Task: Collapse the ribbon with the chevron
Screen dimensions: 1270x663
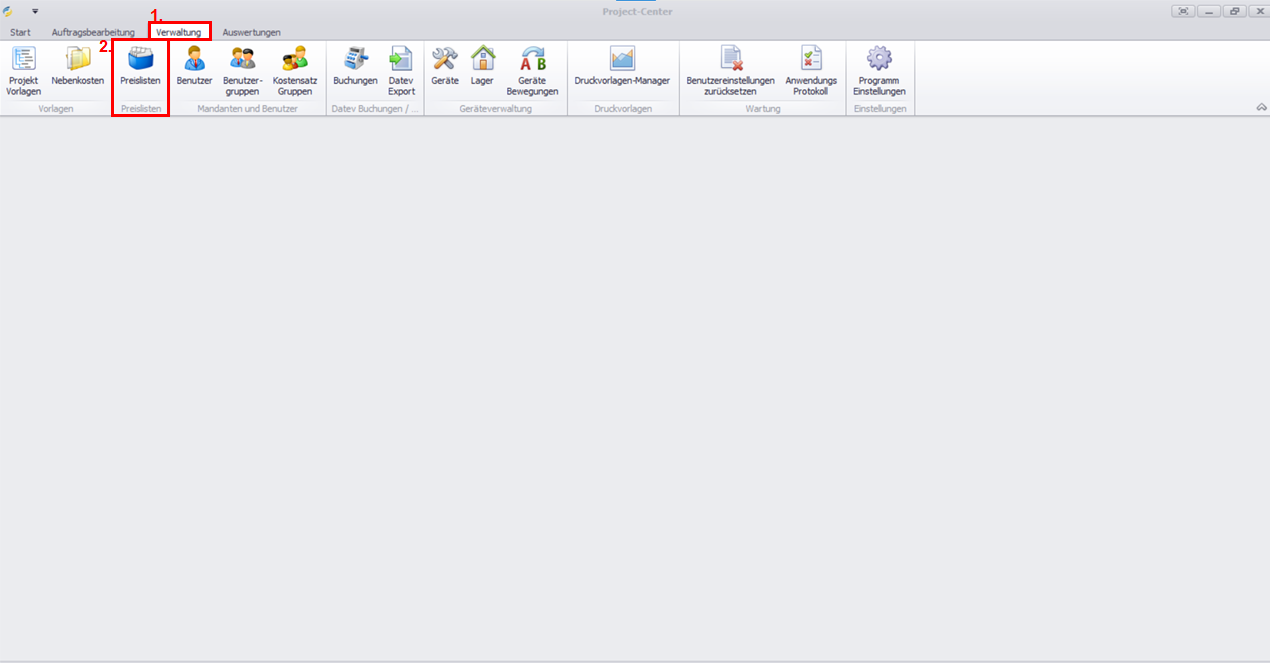Action: (x=1261, y=108)
